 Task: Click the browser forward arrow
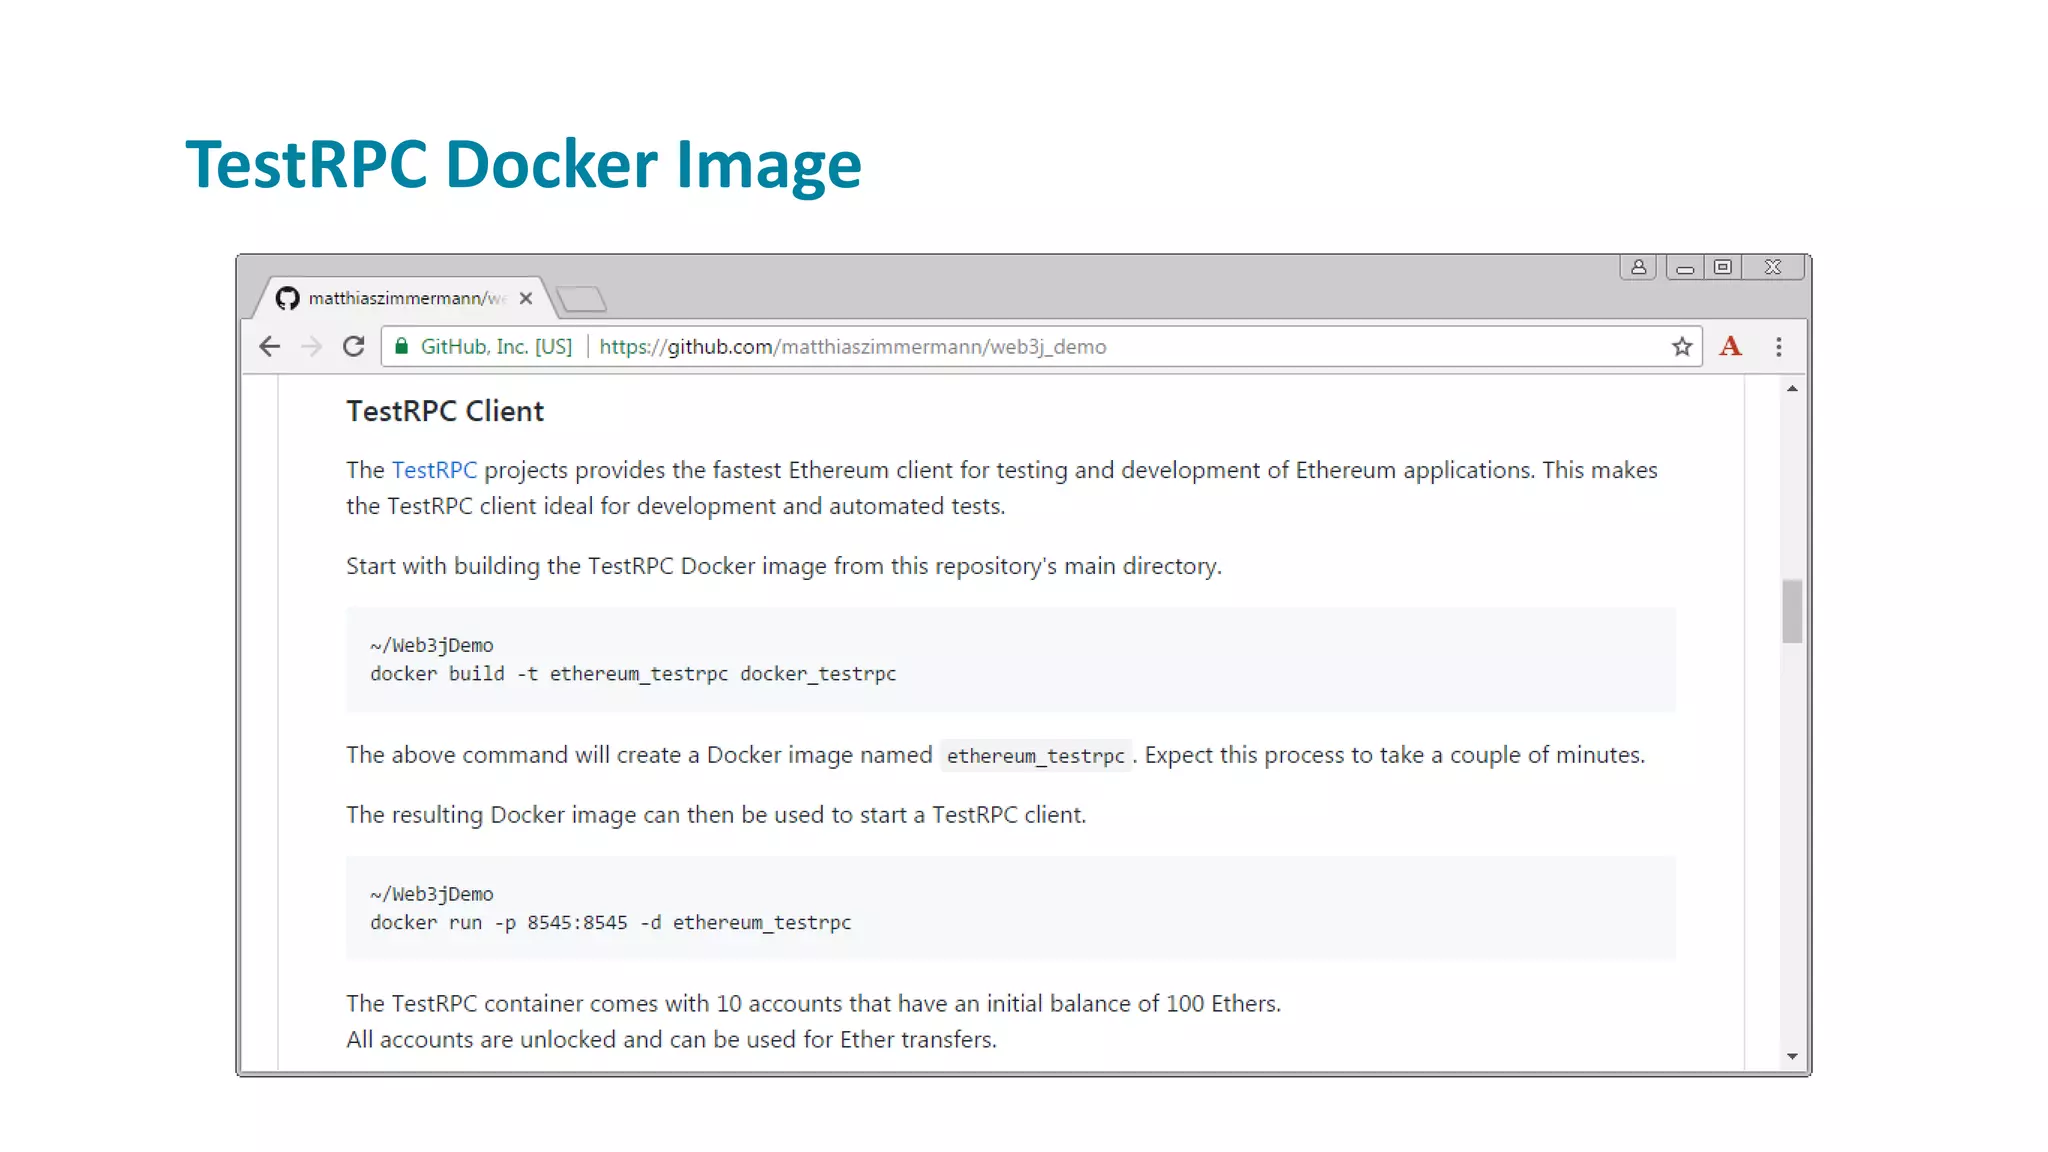[311, 347]
